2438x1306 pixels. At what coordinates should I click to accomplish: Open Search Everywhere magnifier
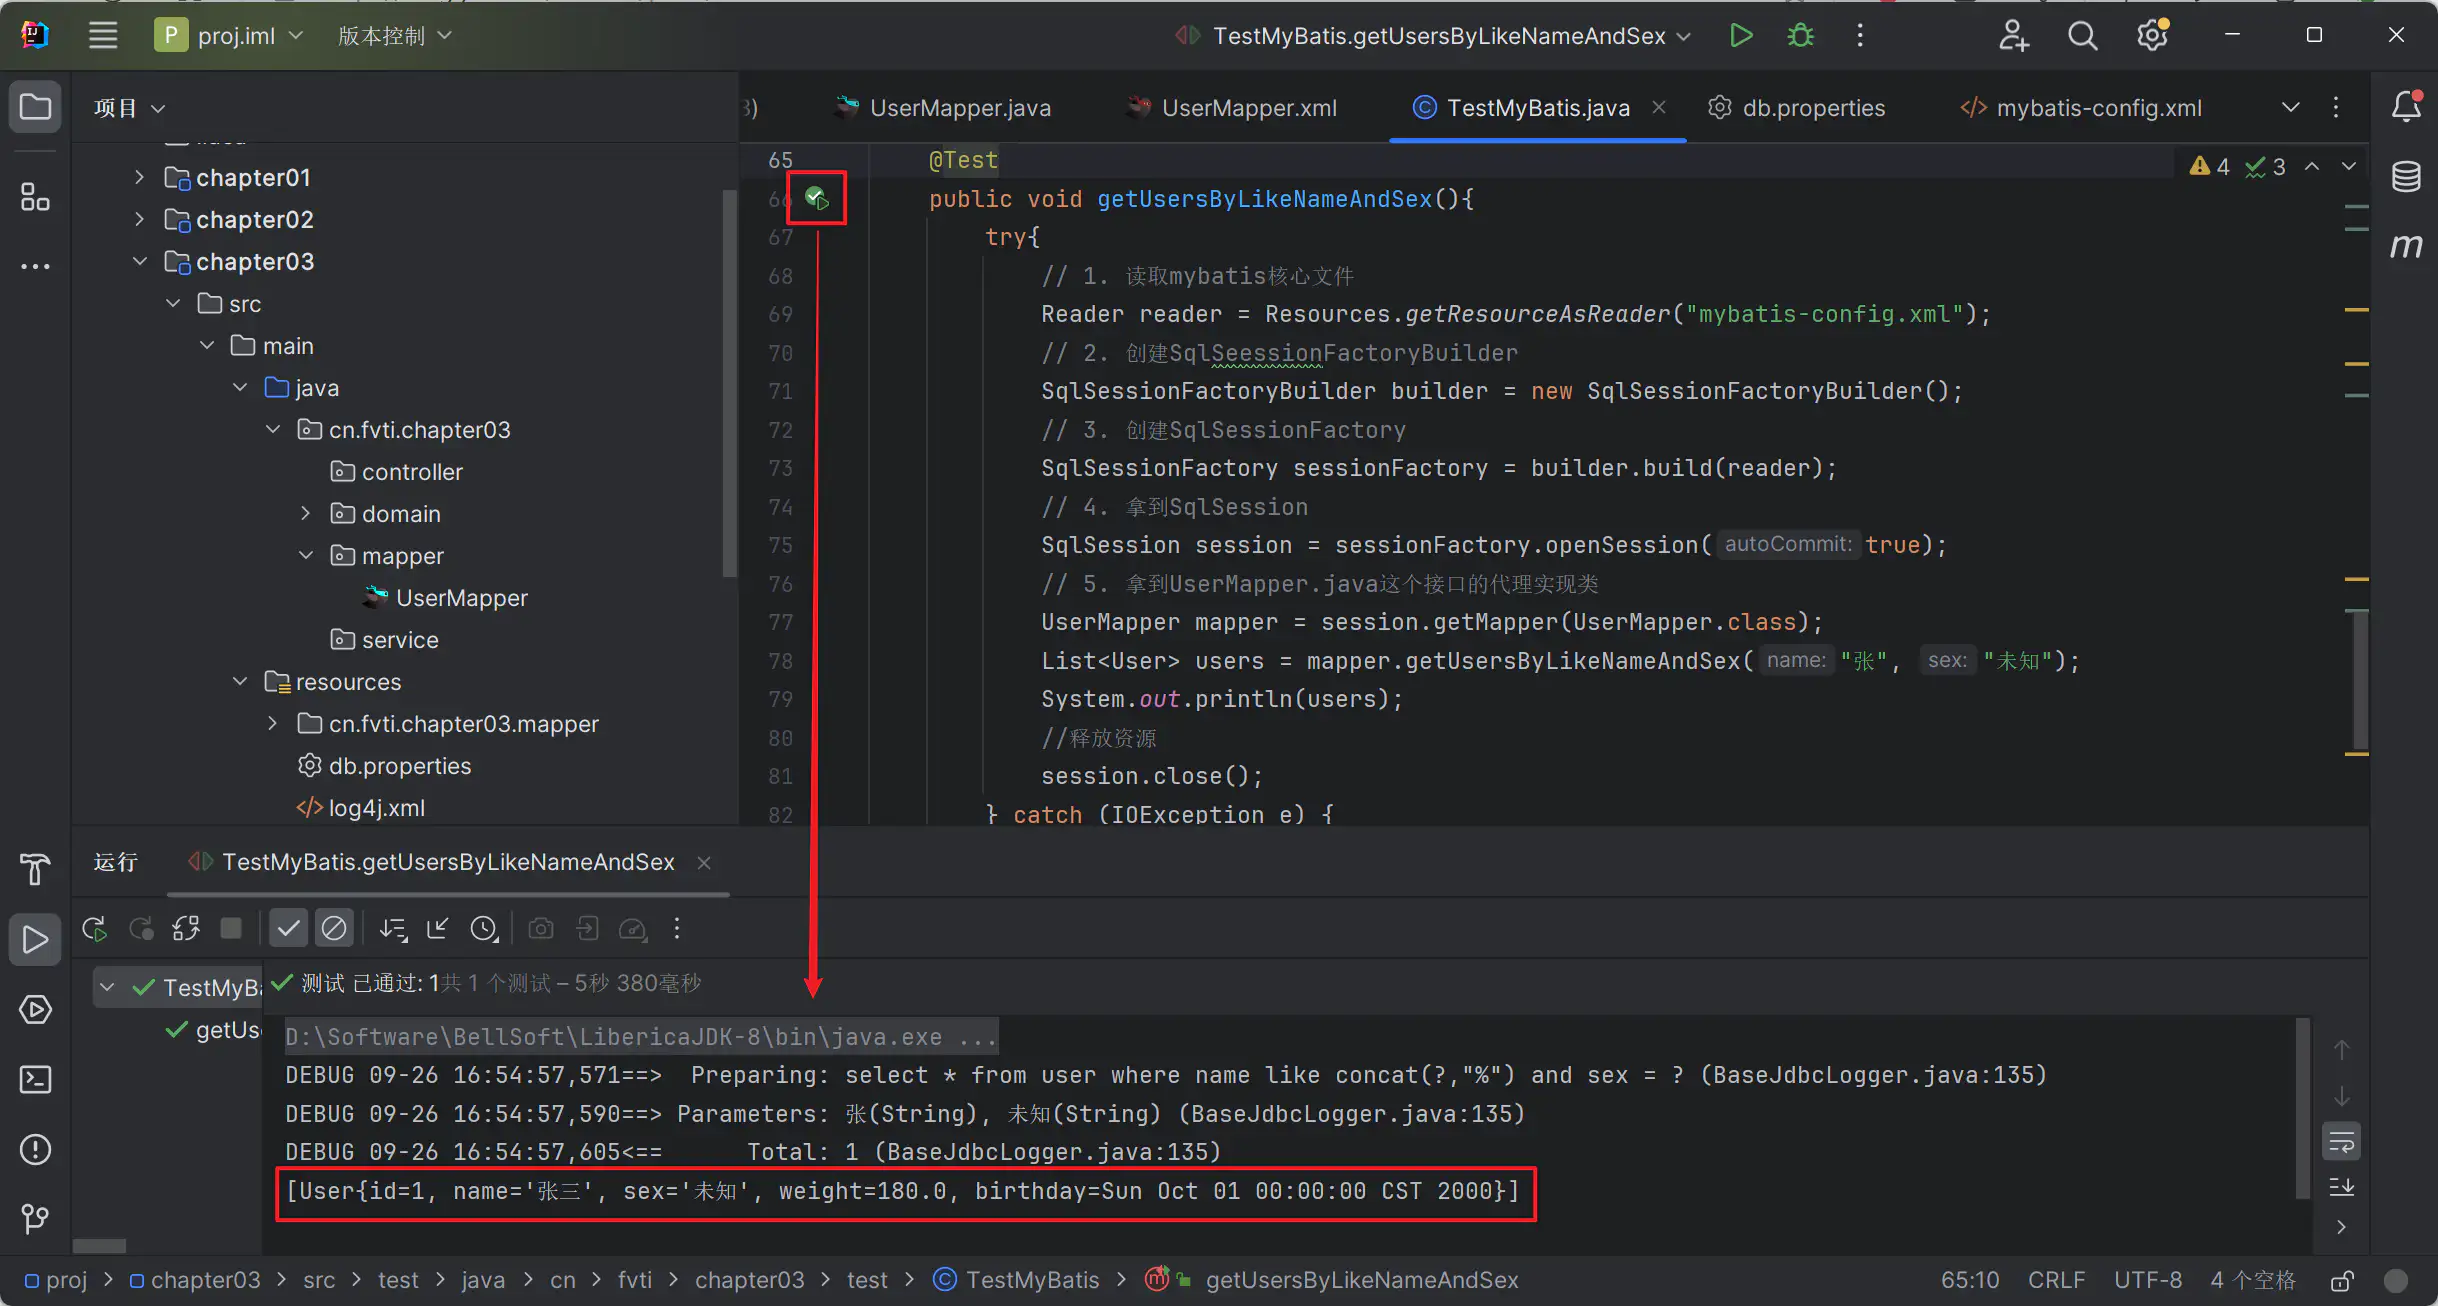2082,36
